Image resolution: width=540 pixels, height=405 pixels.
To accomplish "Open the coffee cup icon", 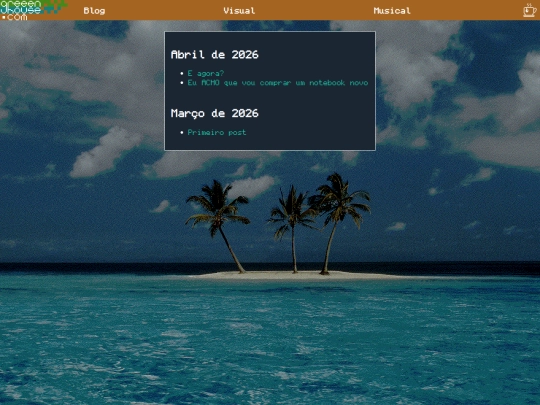I will [529, 10].
